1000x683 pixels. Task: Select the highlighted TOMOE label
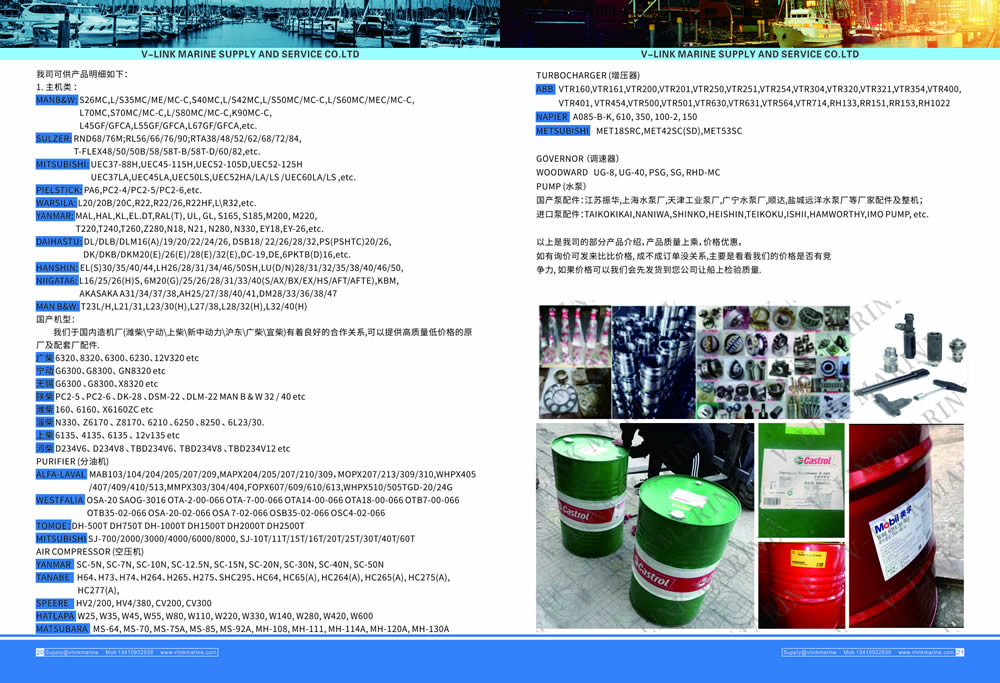tap(53, 526)
